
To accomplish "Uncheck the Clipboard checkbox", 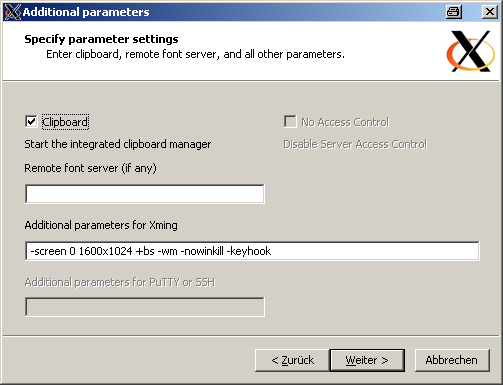I will point(31,122).
